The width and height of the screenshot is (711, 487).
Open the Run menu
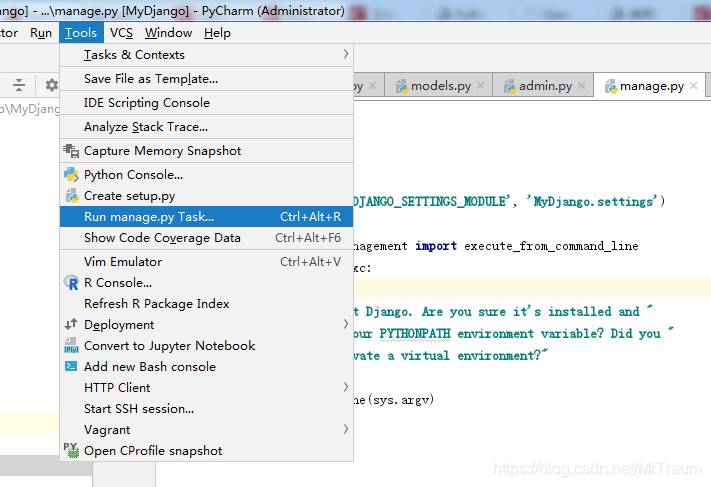(41, 33)
